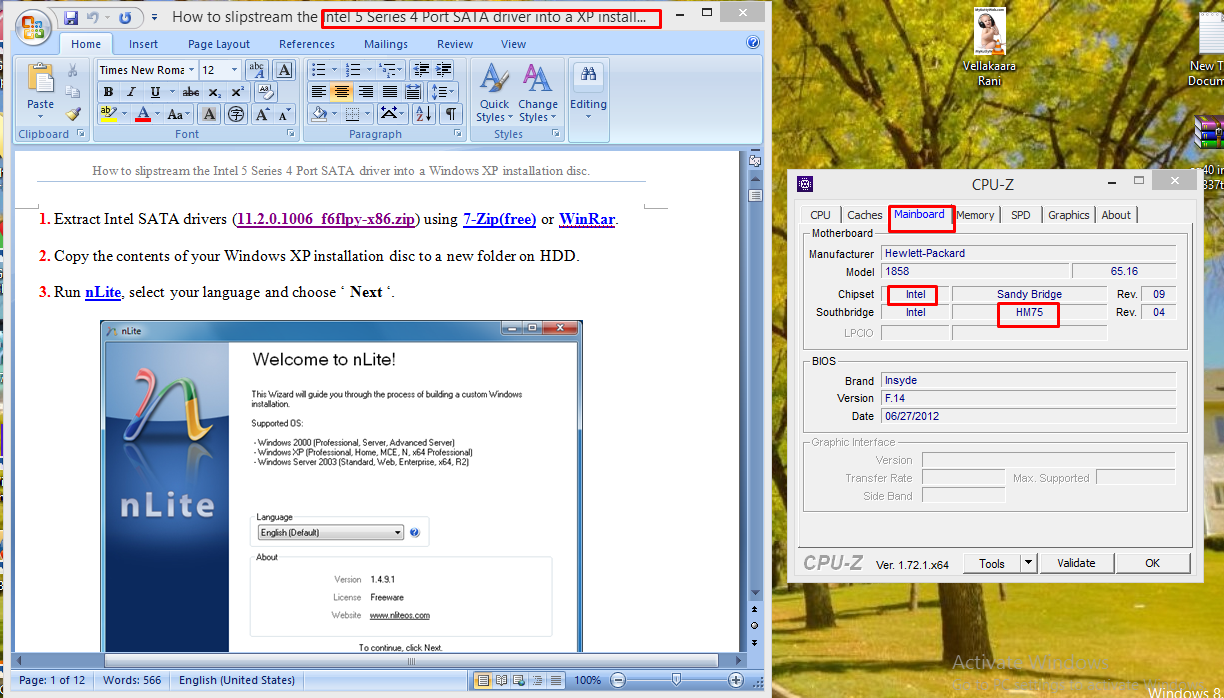
Task: Switch to the References ribbon tab
Action: pyautogui.click(x=307, y=44)
